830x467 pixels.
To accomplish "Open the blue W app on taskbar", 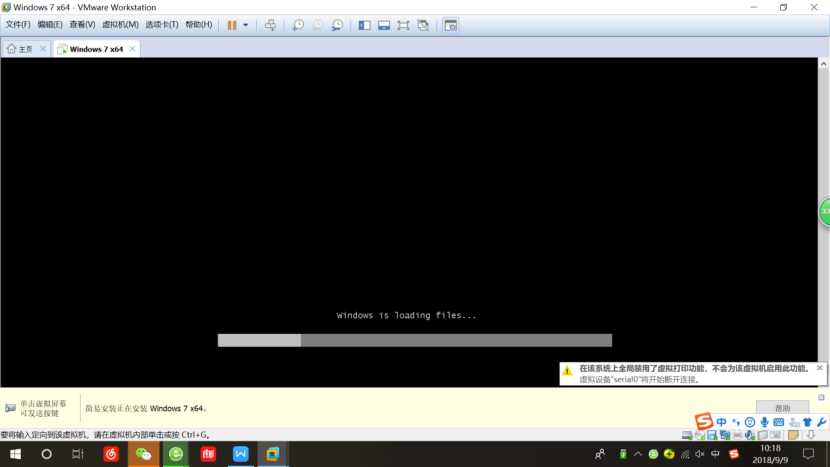I will [240, 454].
